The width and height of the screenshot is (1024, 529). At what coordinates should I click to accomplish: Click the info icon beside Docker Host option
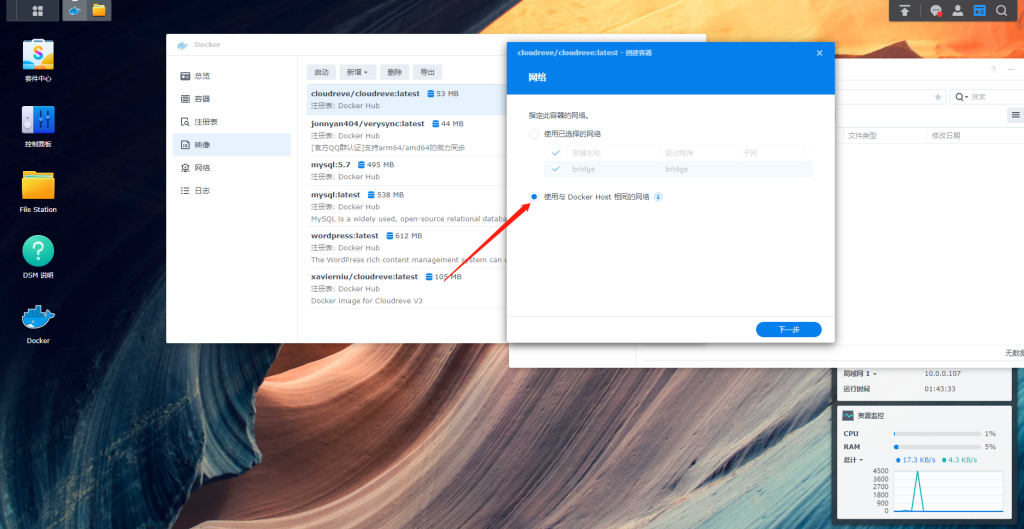658,197
